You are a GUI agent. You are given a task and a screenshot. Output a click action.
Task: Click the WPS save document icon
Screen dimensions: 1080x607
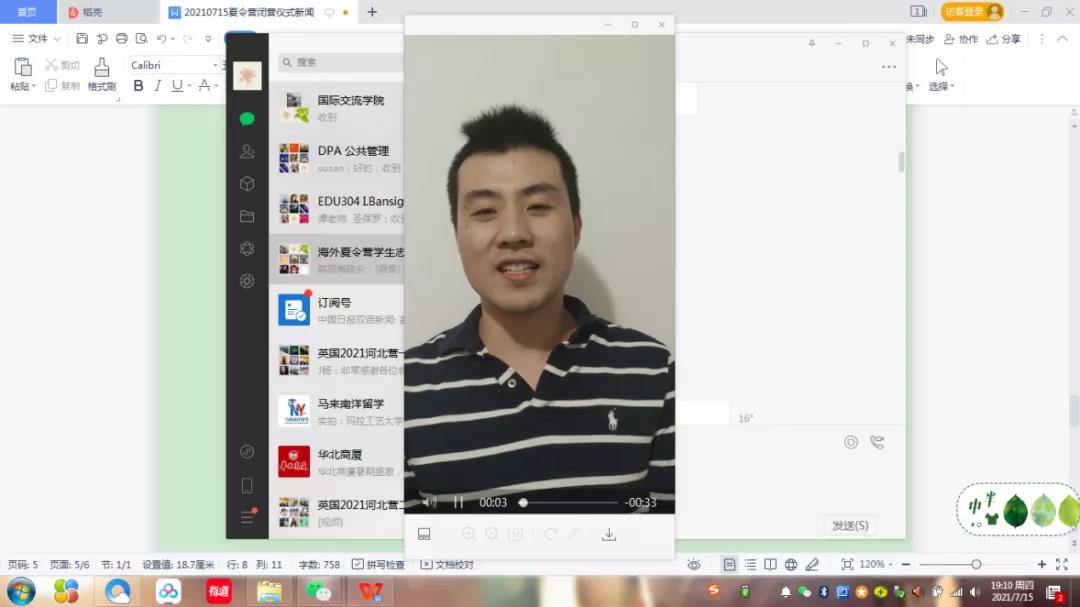point(82,39)
